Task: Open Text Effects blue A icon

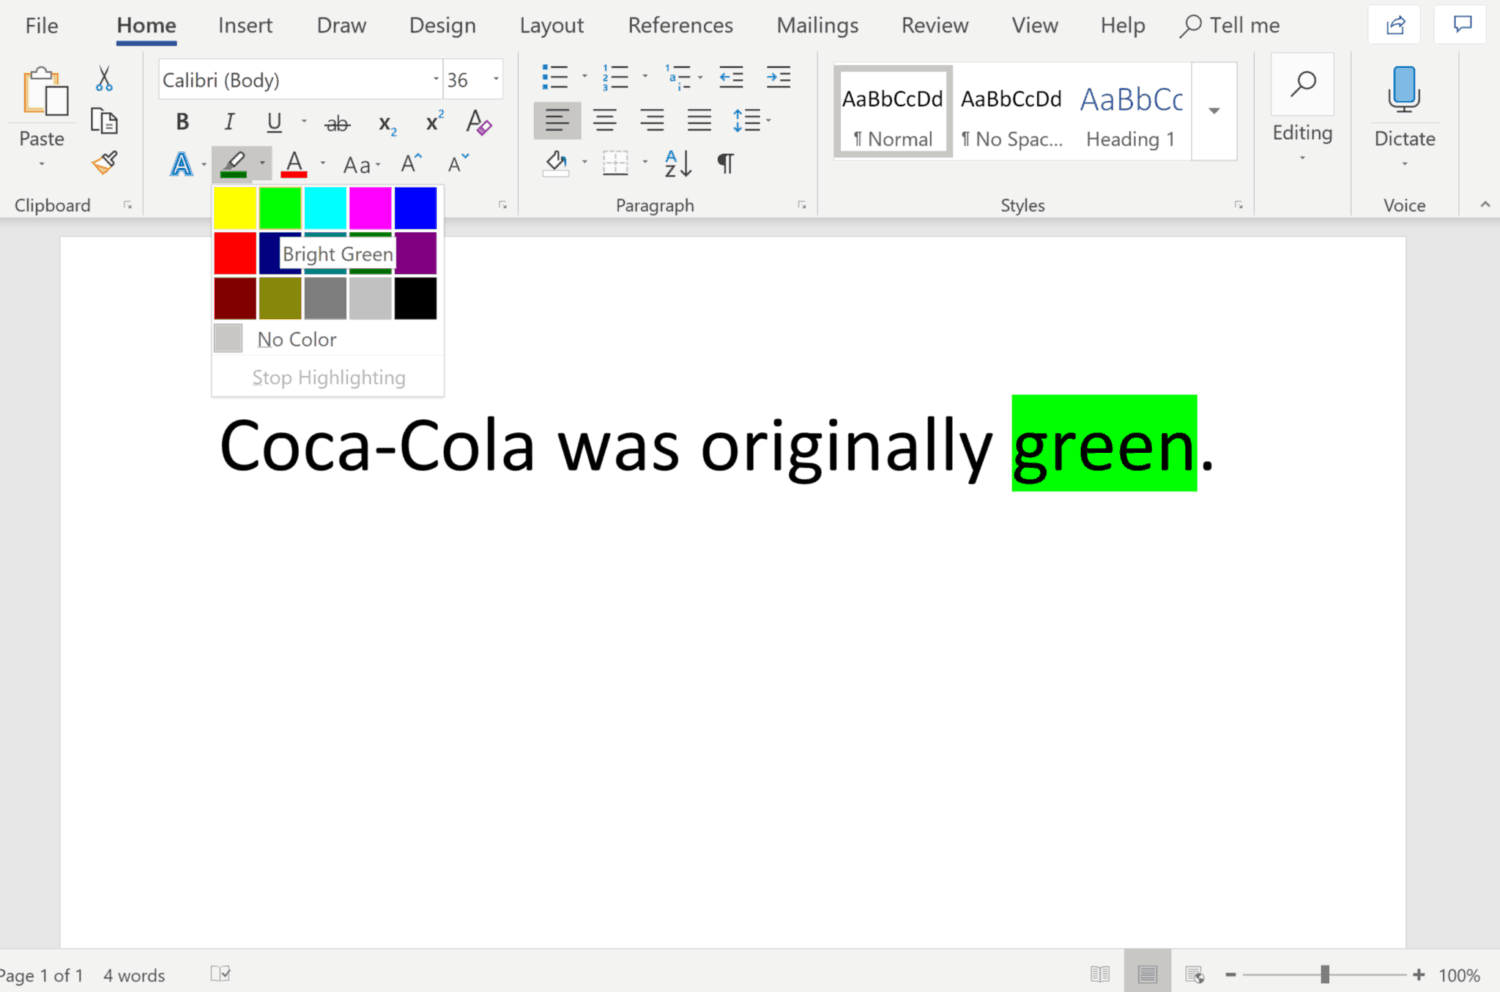Action: click(x=181, y=163)
